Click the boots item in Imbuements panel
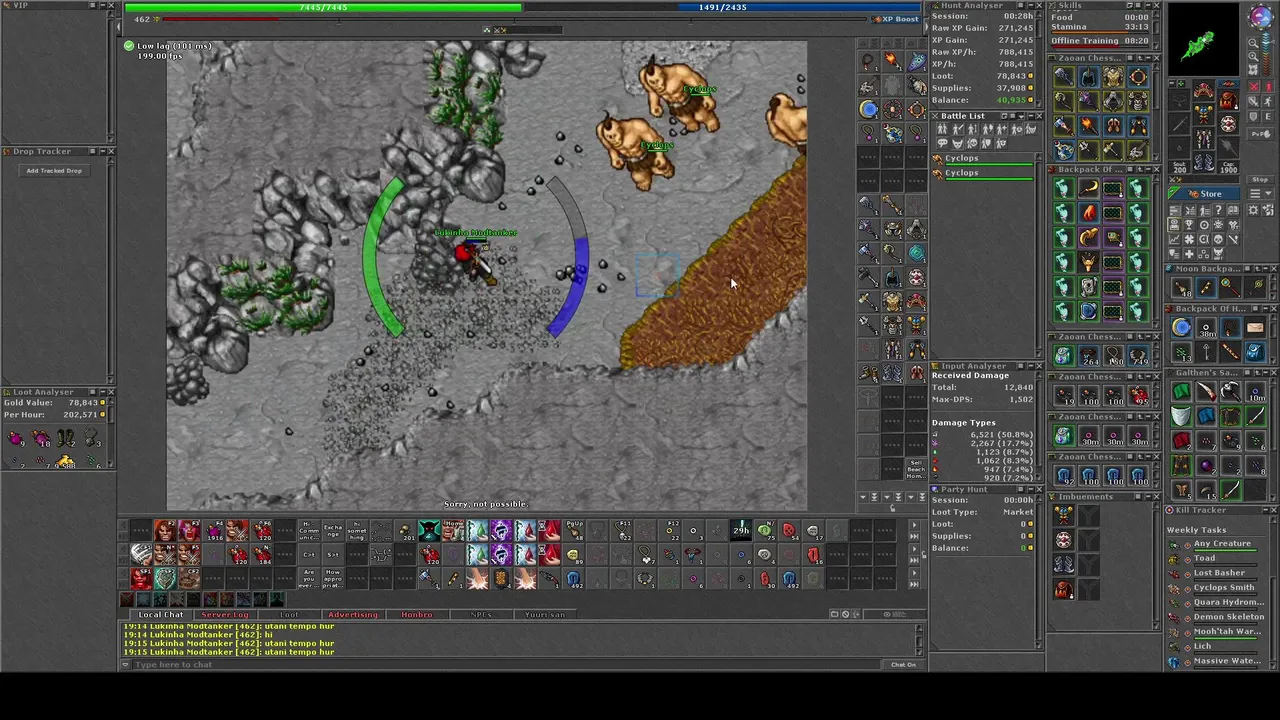This screenshot has height=720, width=1280. tap(1064, 564)
